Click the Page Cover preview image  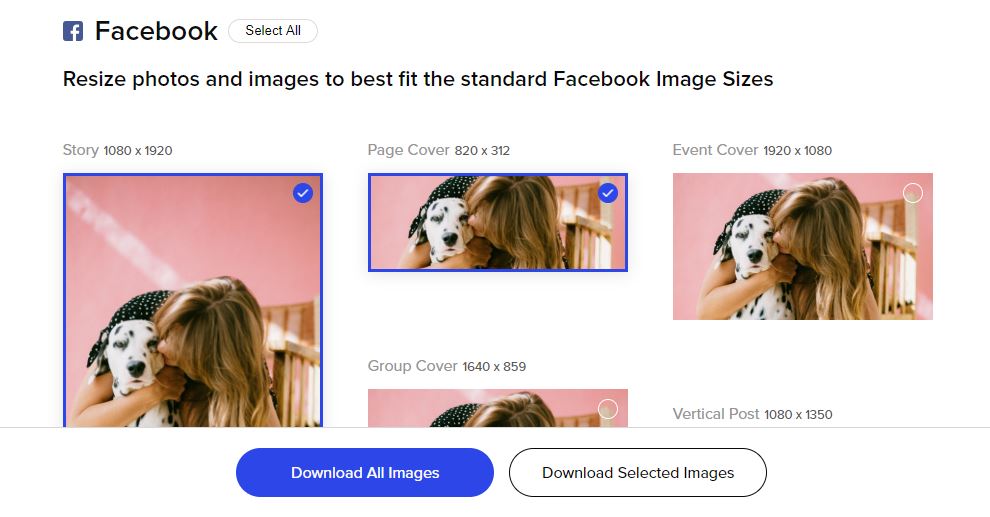pos(498,222)
